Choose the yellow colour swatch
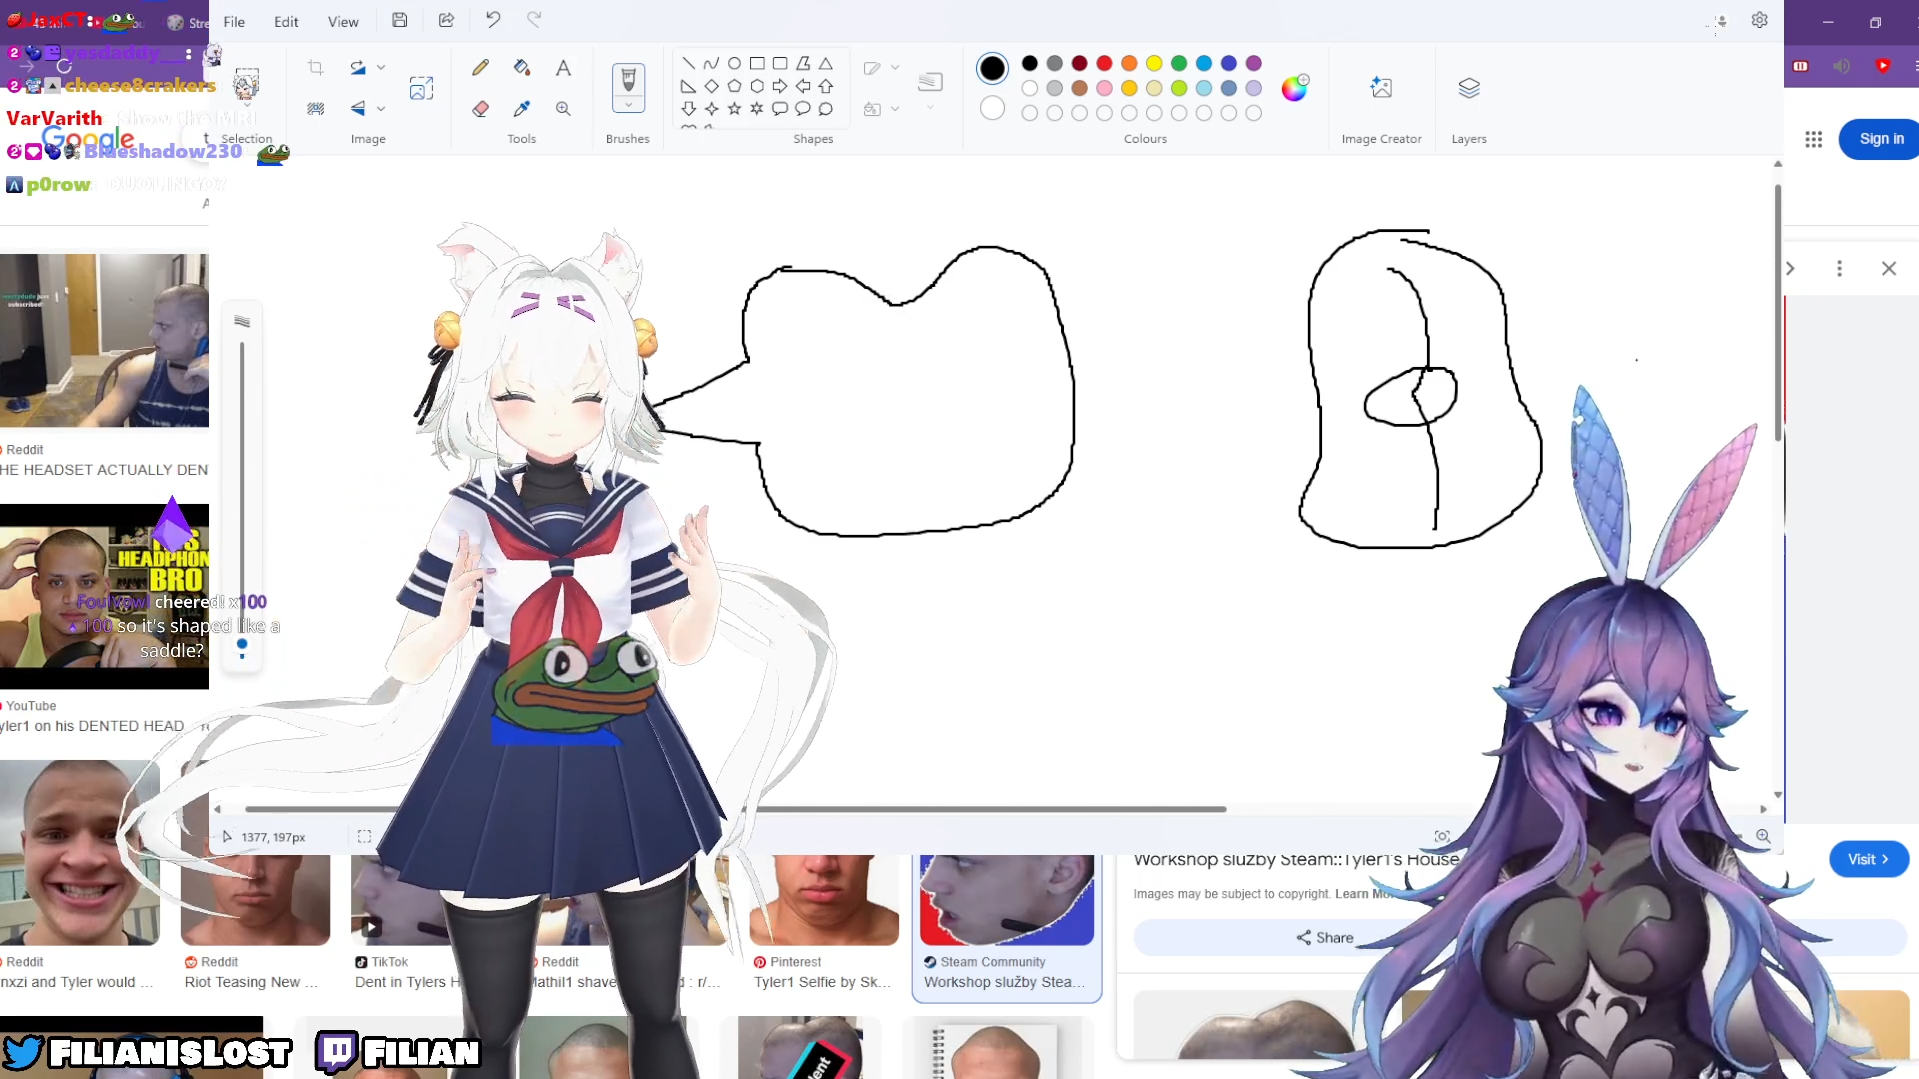 coord(1154,63)
